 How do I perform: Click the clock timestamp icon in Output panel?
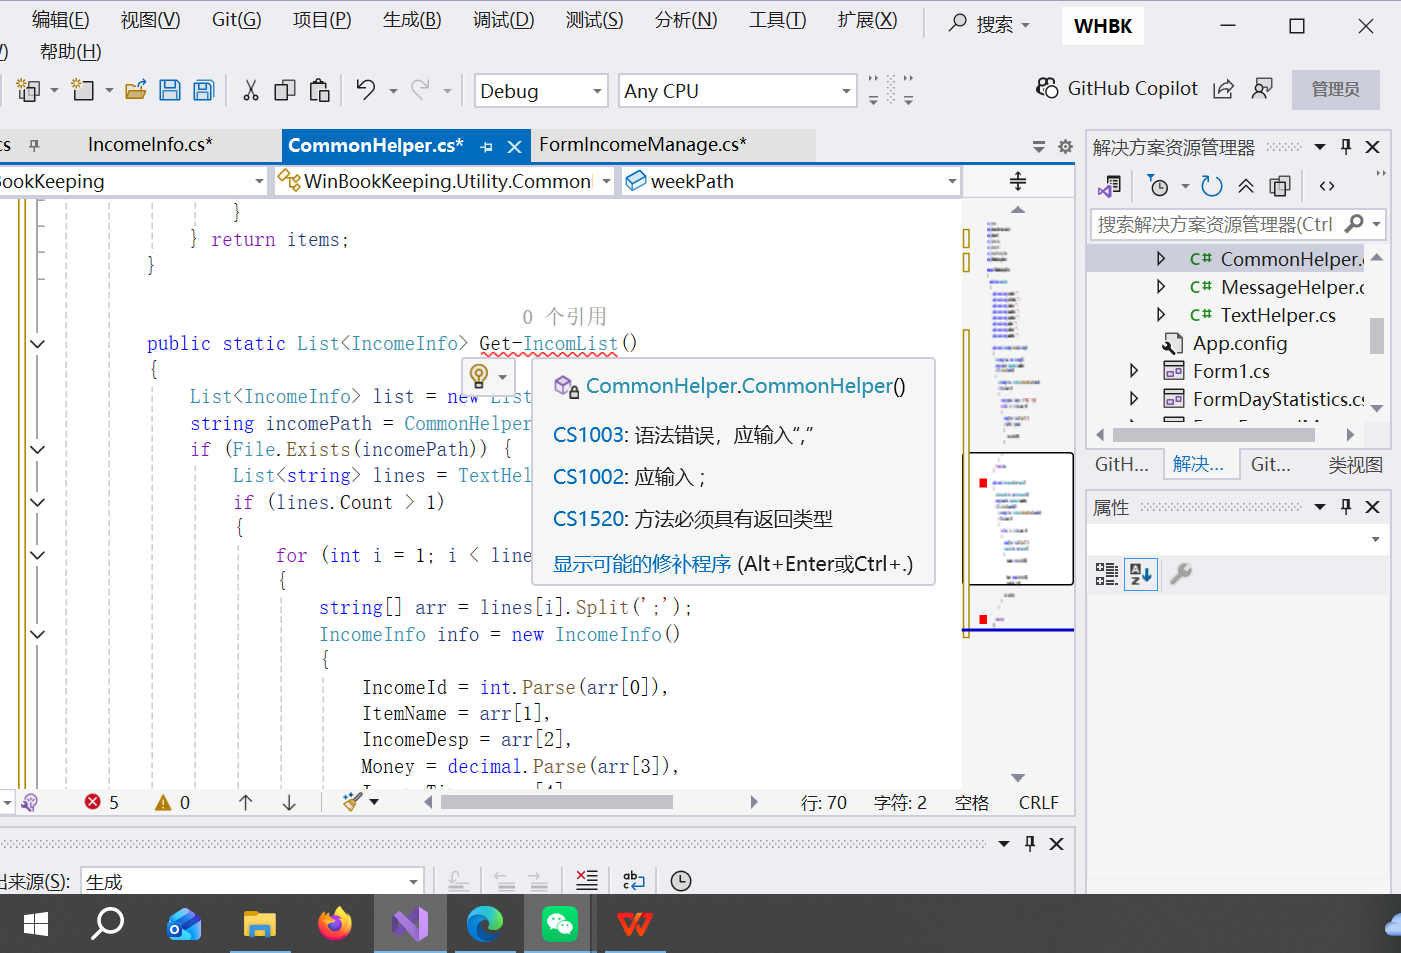tap(681, 880)
